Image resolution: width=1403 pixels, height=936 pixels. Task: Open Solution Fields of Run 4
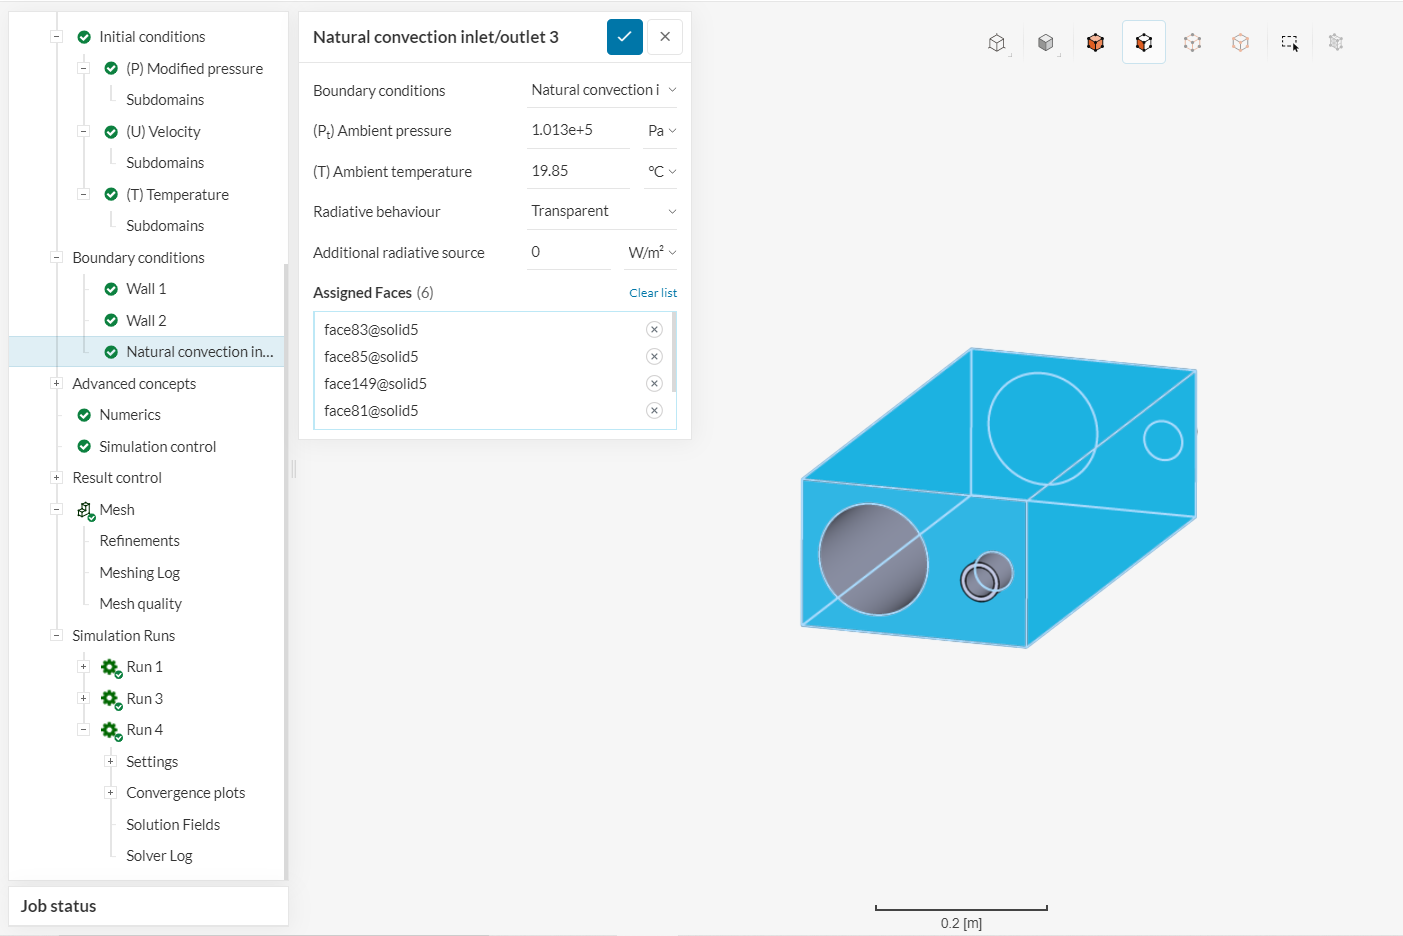click(173, 825)
